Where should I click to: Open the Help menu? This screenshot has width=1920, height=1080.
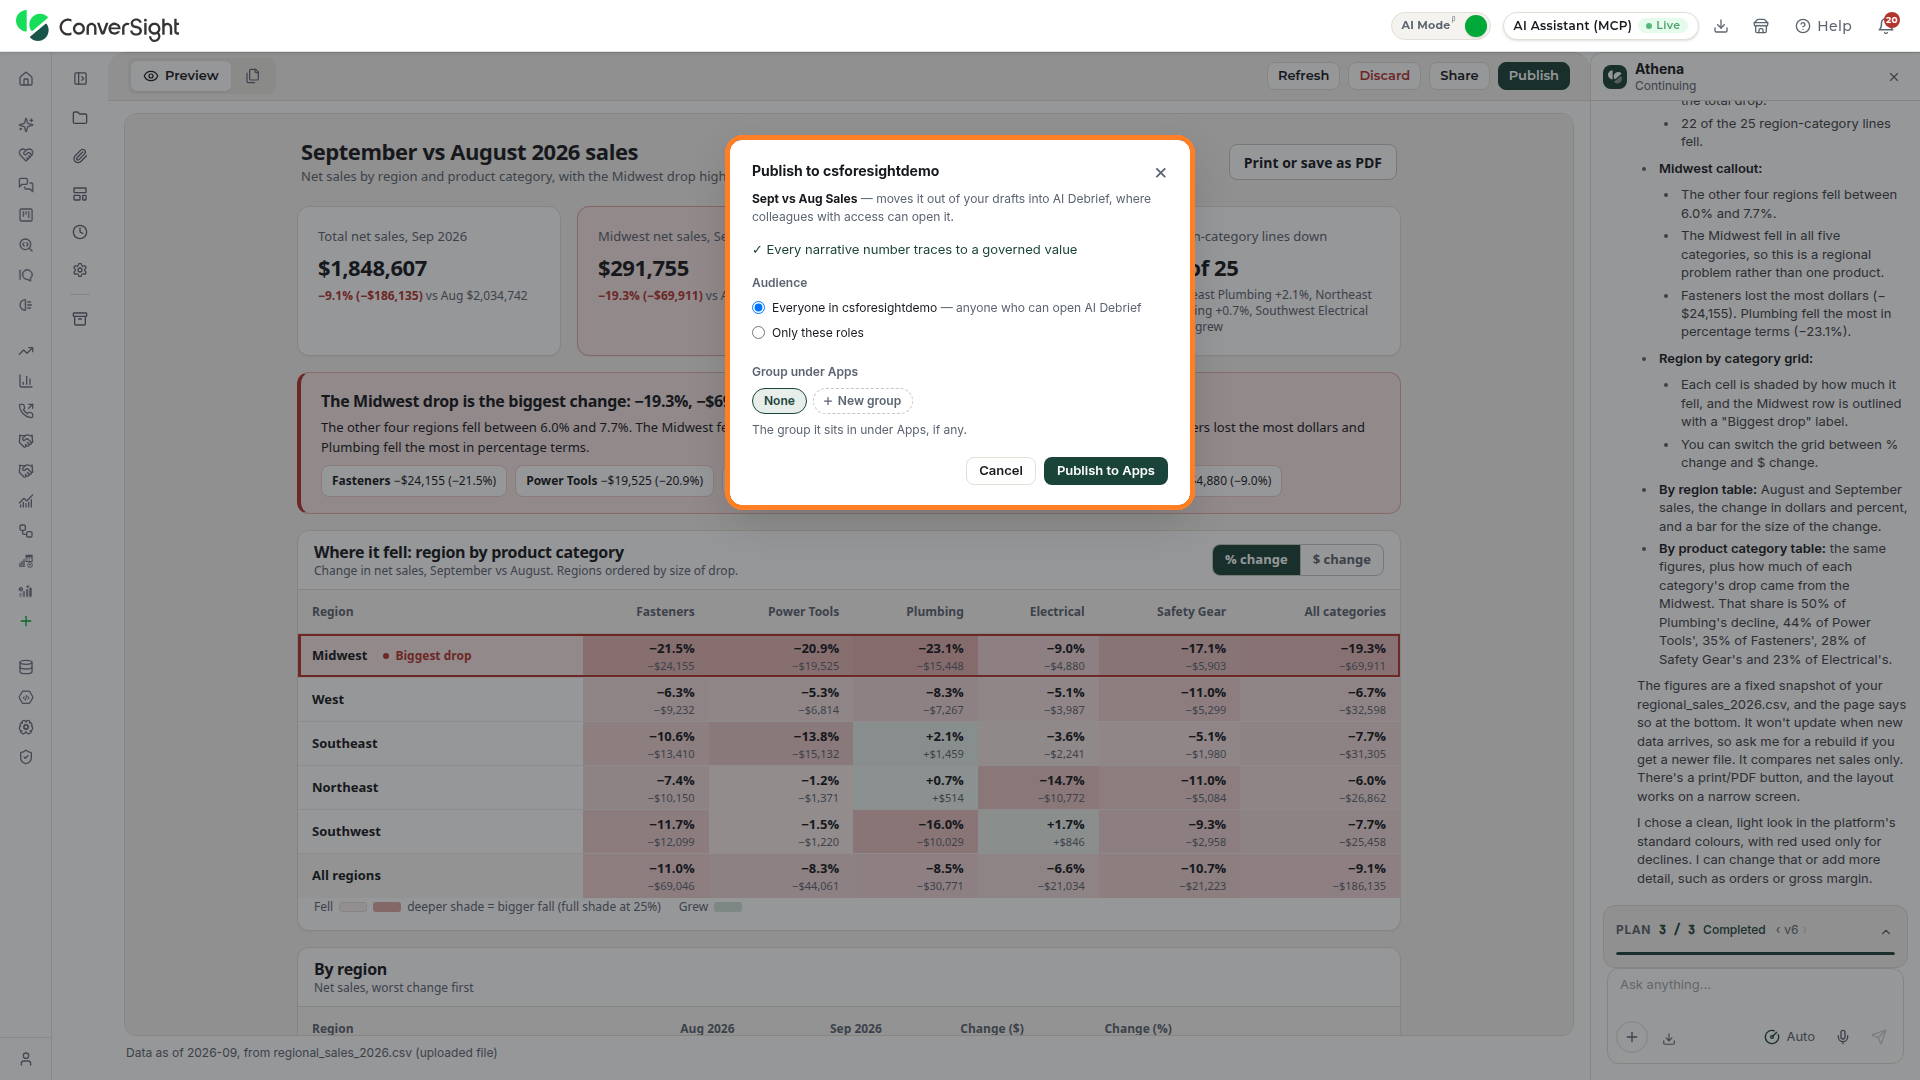click(1823, 26)
